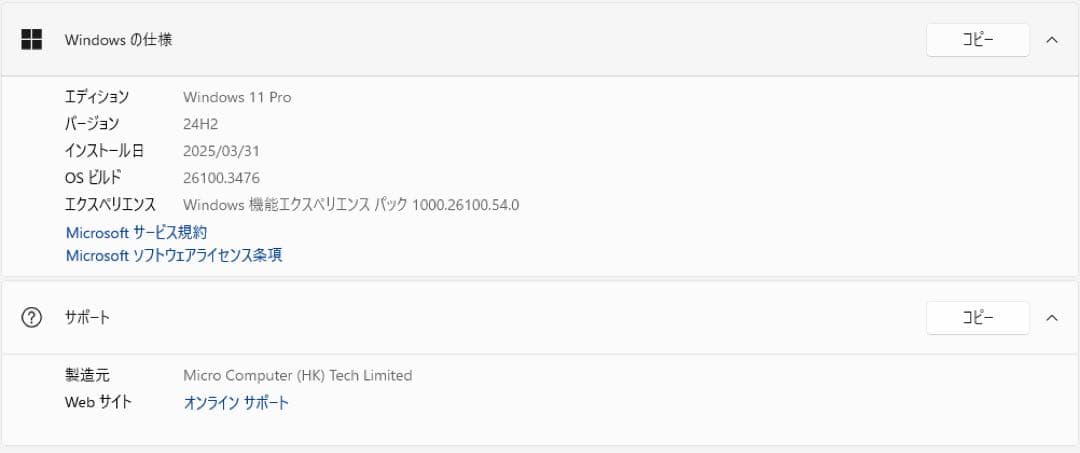Collapse the Windows の仕様 section
The image size is (1080, 453).
1051,40
